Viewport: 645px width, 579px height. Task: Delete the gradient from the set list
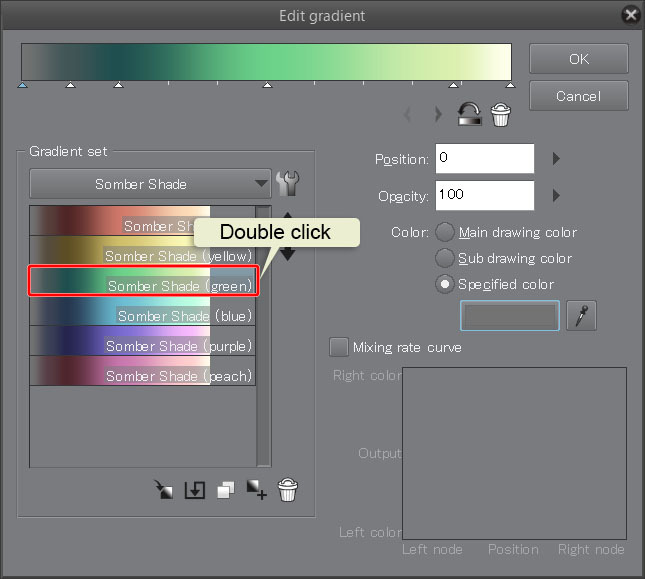pos(288,490)
